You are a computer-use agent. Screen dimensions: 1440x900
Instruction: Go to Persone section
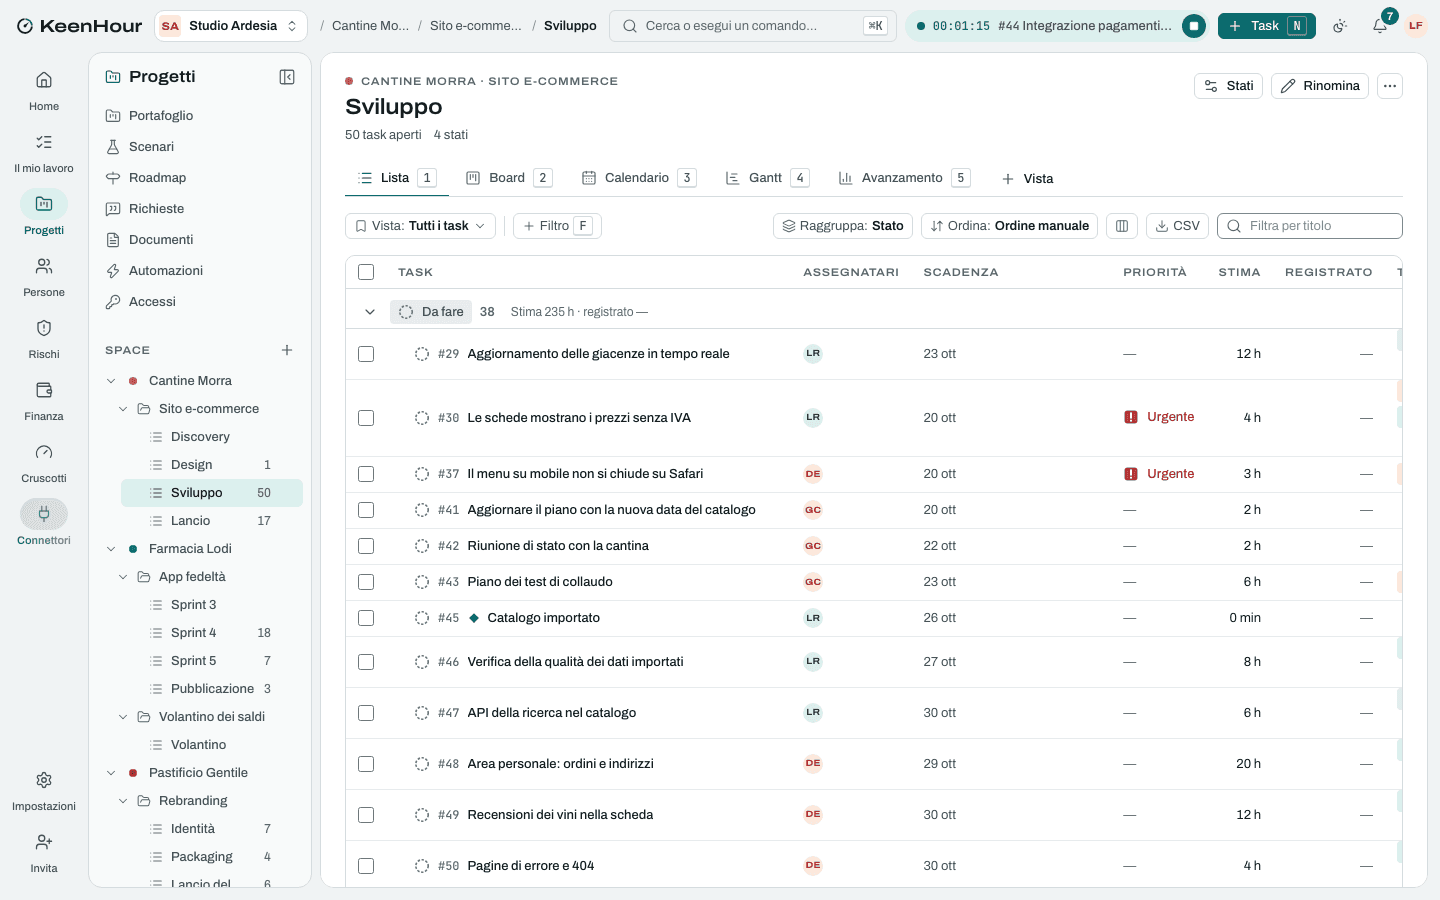[x=44, y=276]
